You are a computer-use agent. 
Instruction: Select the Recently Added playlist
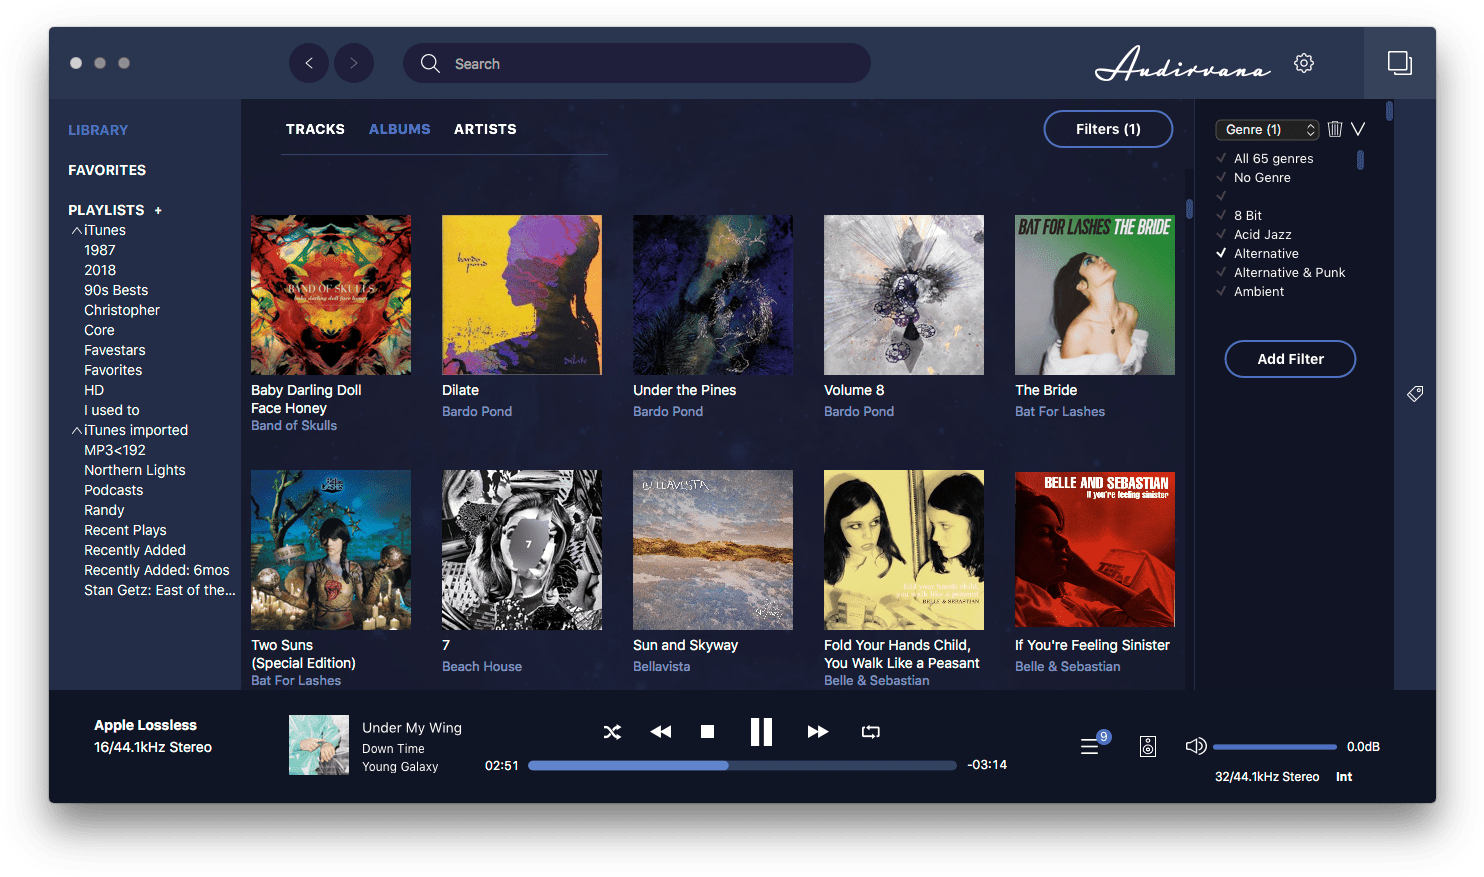pyautogui.click(x=135, y=550)
